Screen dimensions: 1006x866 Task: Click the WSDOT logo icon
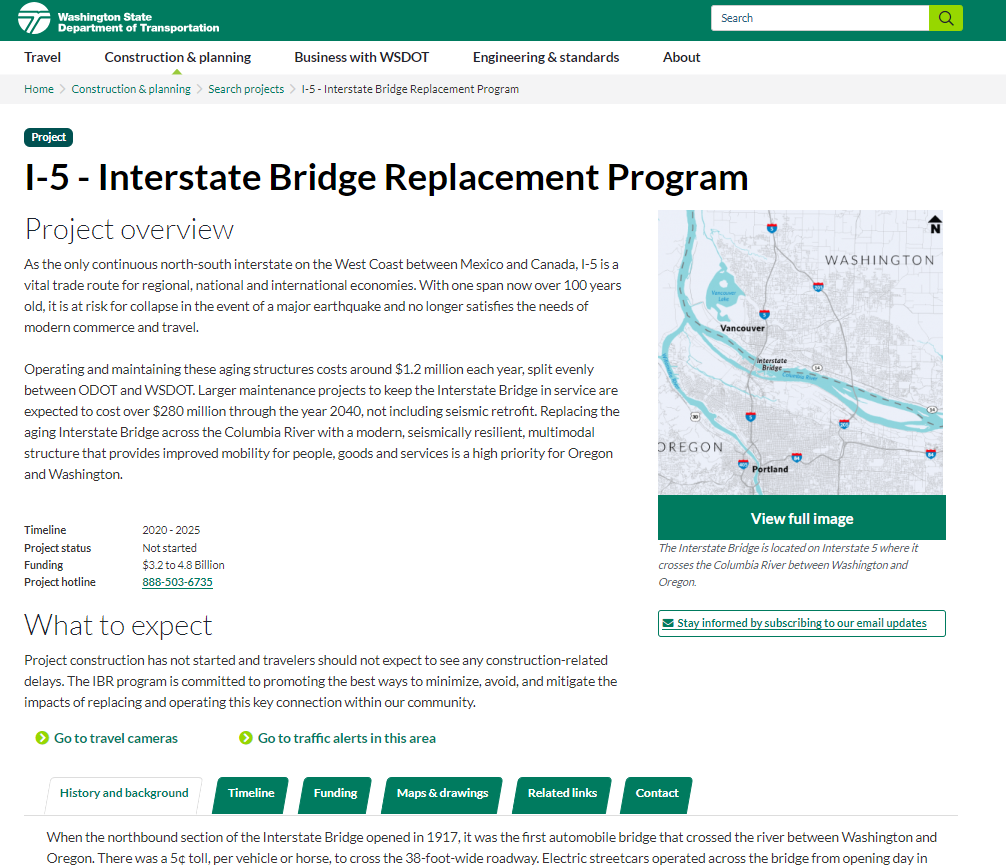(x=34, y=18)
